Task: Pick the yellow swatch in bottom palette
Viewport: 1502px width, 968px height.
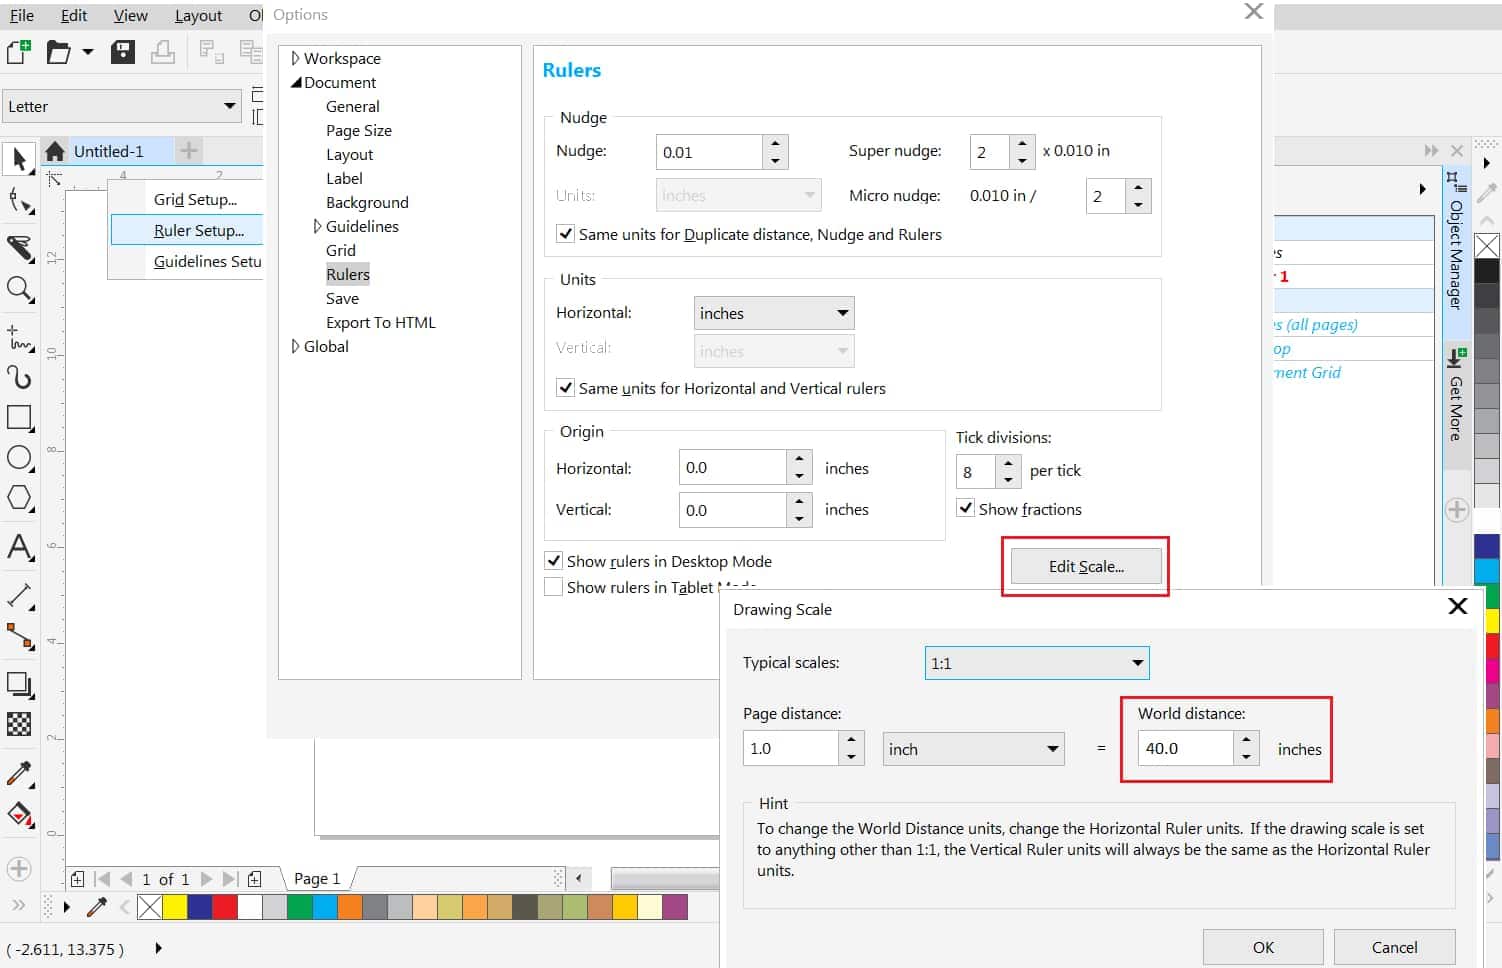Action: (175, 907)
